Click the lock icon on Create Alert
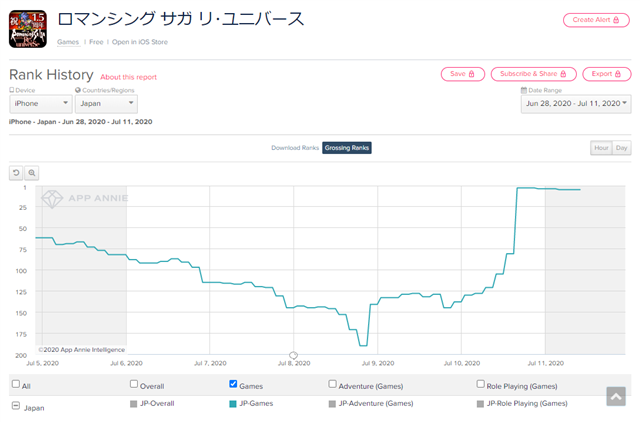Viewport: 640px width, 422px height. tap(616, 20)
